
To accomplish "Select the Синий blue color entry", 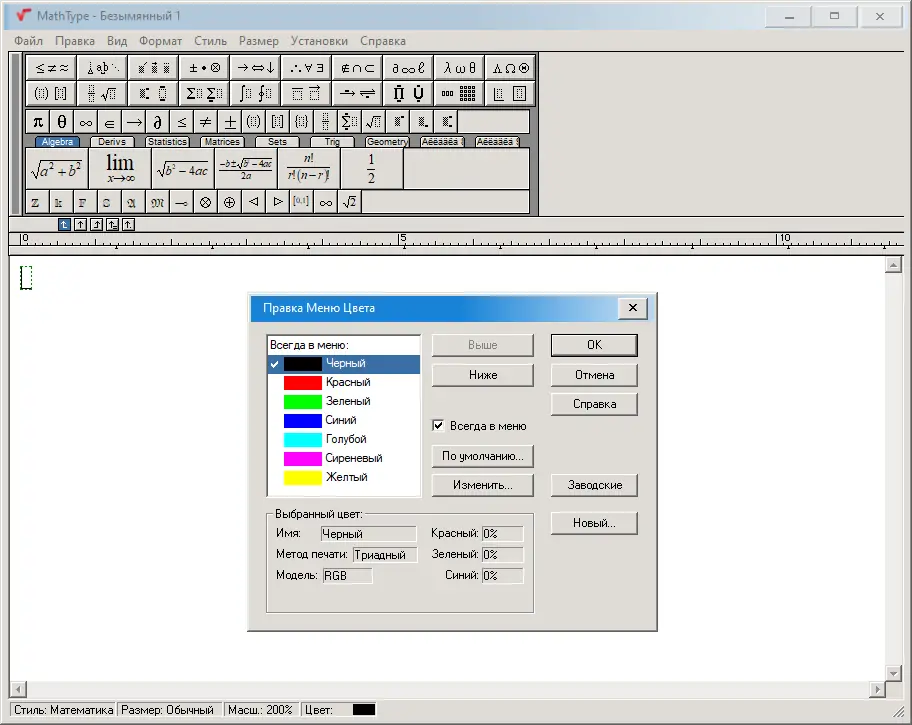I will tap(344, 420).
